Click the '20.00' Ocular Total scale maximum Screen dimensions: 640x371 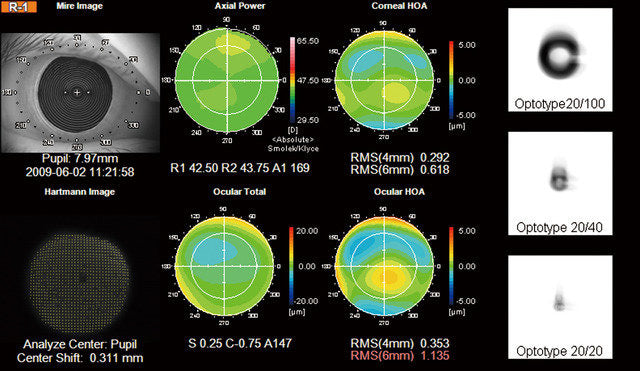point(307,231)
